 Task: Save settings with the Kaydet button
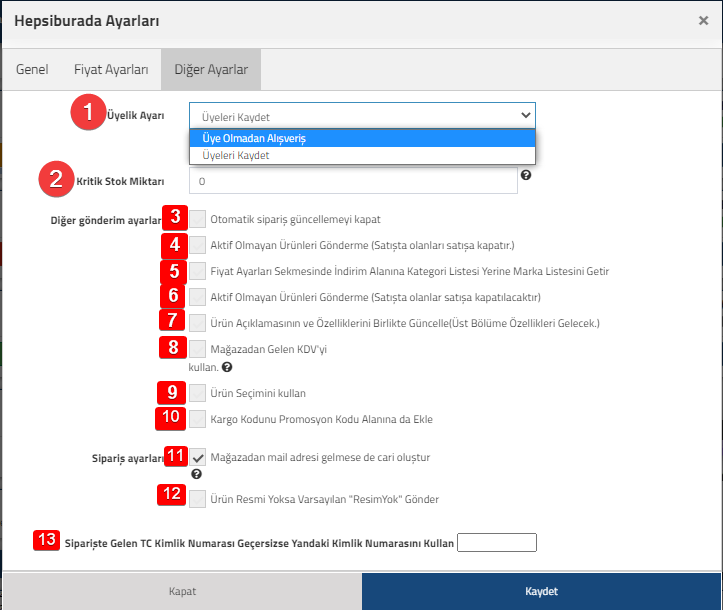coord(541,591)
